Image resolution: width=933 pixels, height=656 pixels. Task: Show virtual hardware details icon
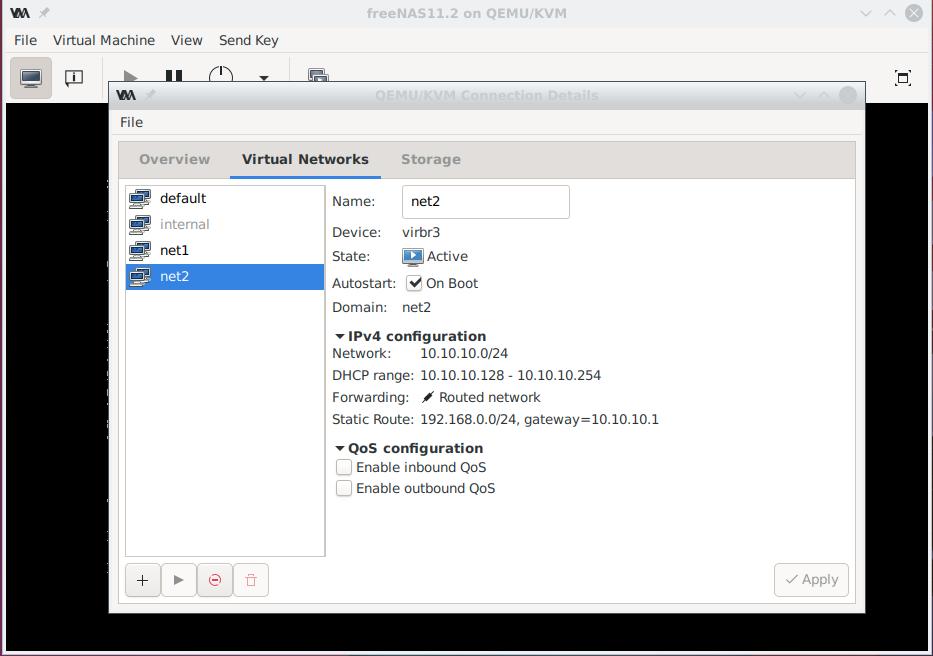click(74, 78)
